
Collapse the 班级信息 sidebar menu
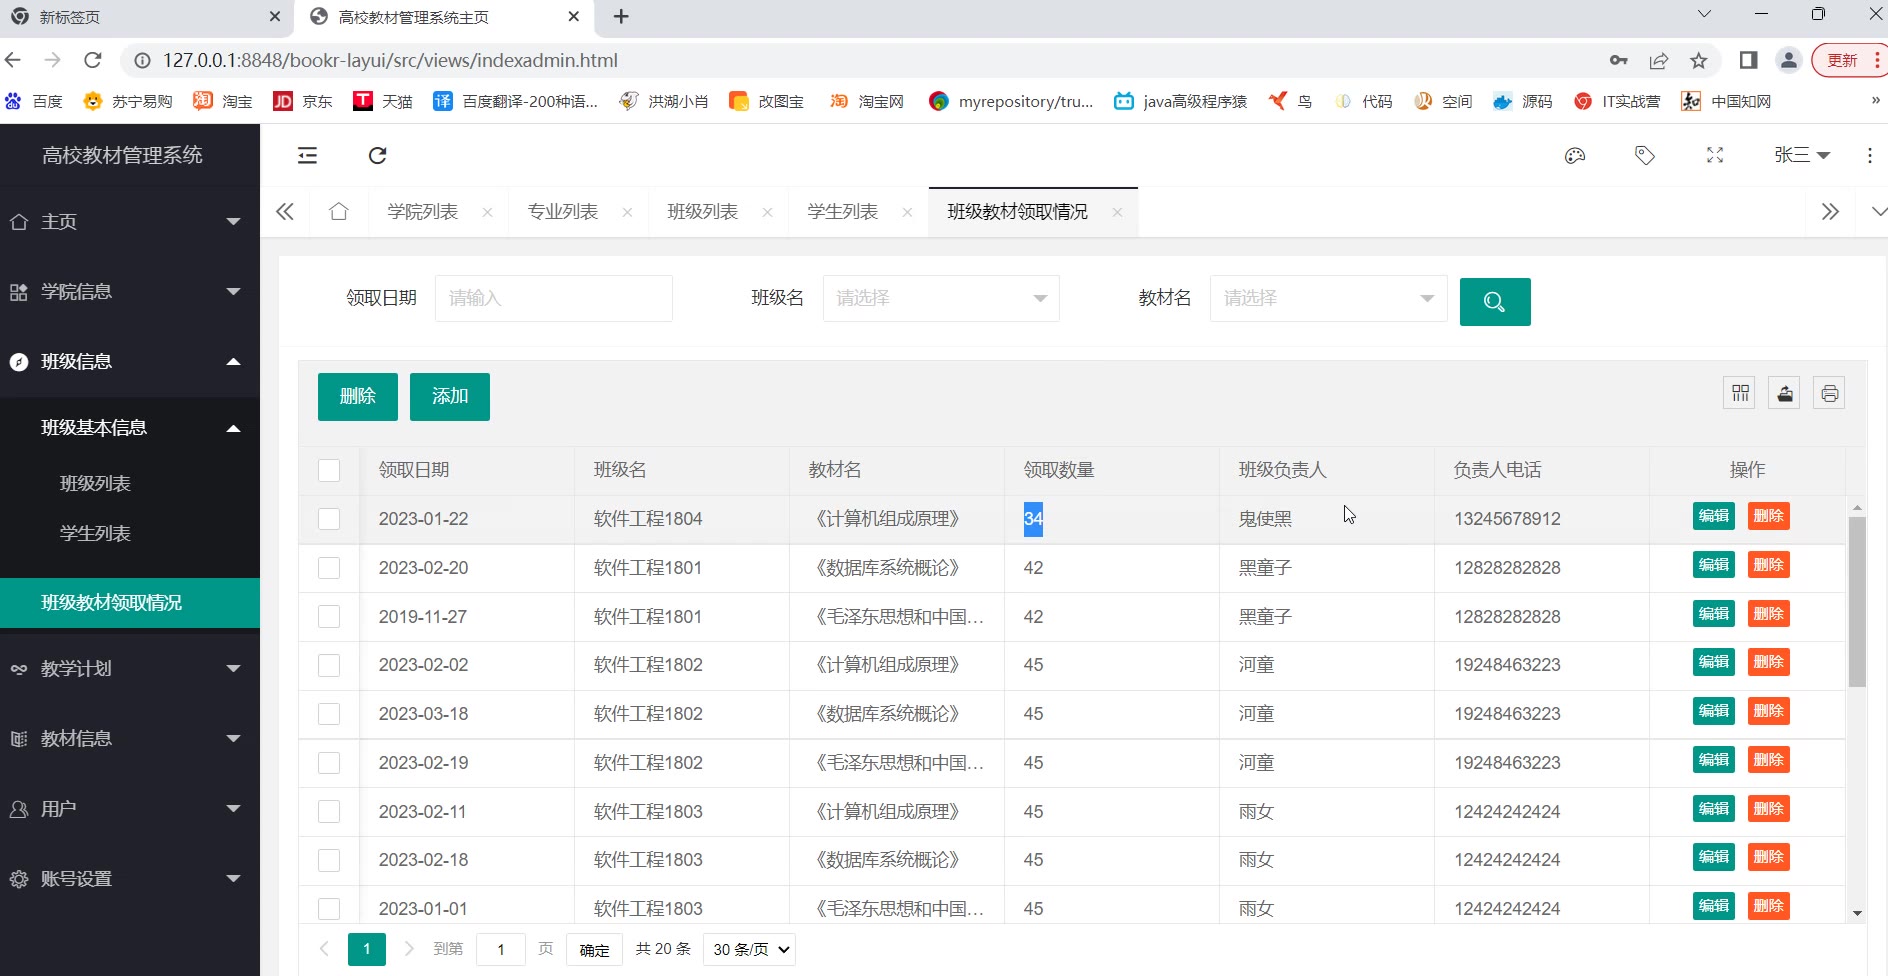coord(130,361)
